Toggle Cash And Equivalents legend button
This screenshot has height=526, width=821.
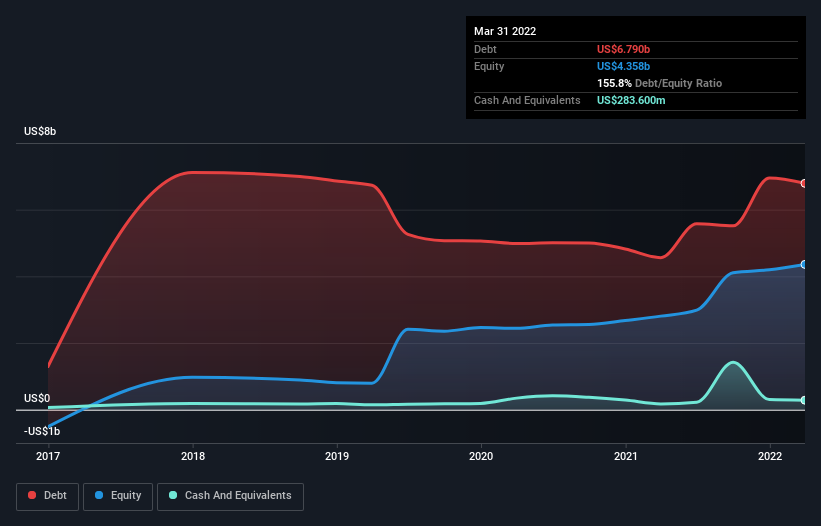(x=230, y=496)
